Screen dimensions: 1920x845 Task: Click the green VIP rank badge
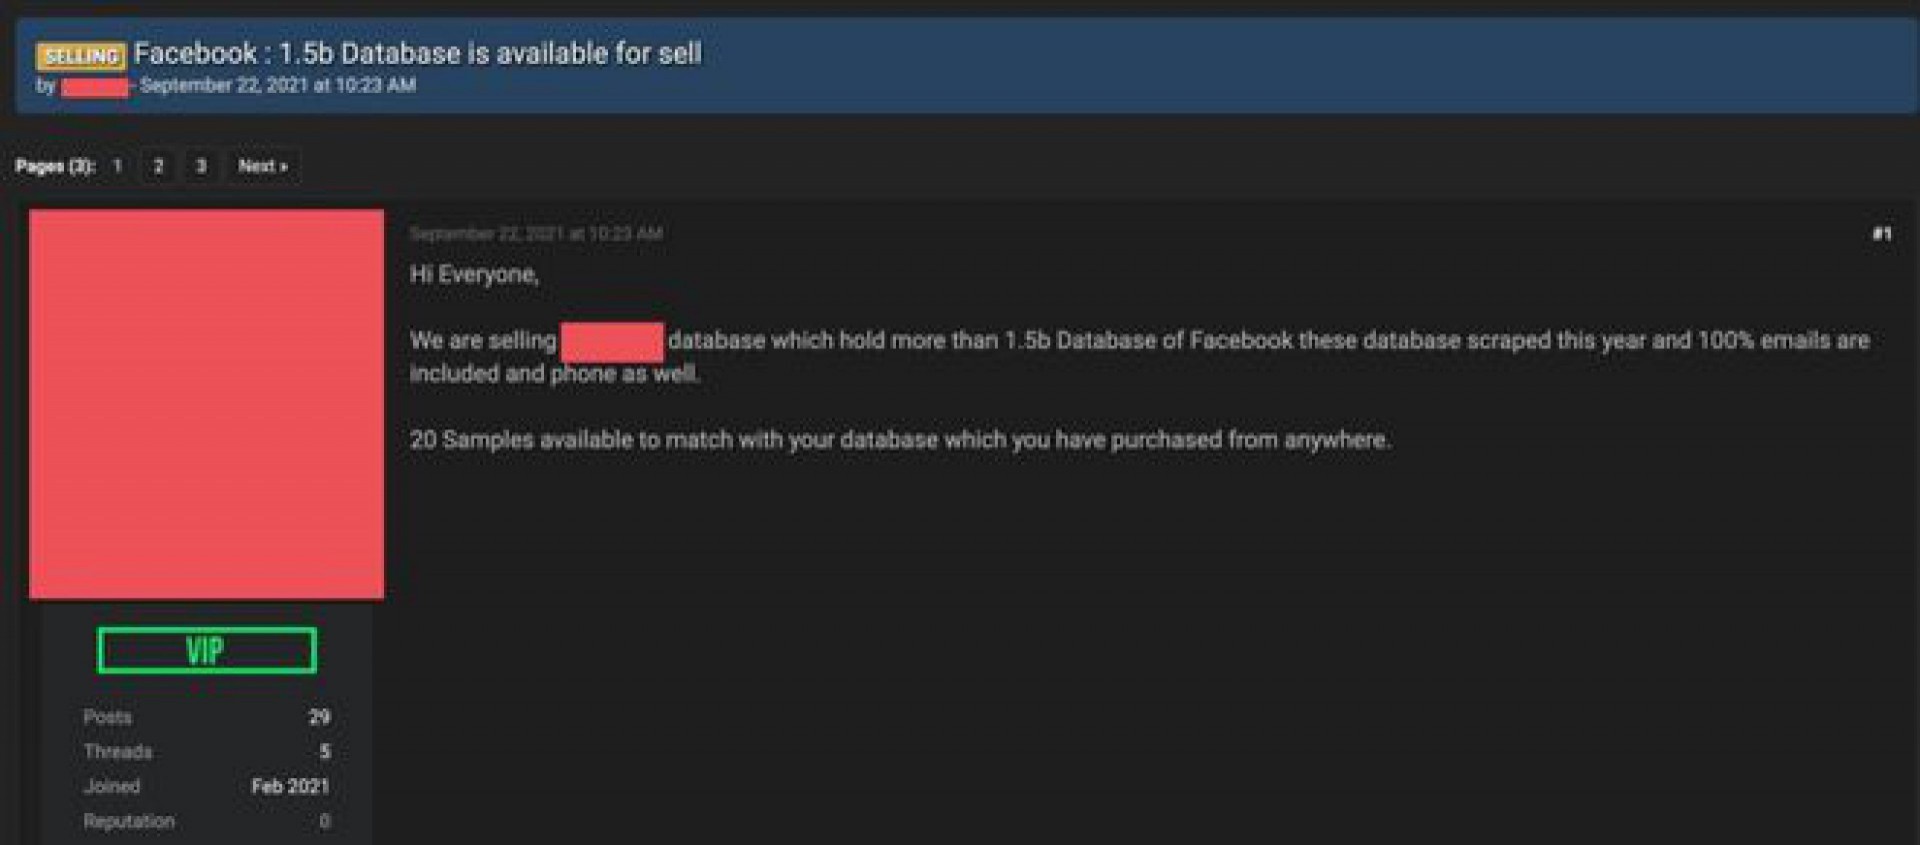pos(206,651)
